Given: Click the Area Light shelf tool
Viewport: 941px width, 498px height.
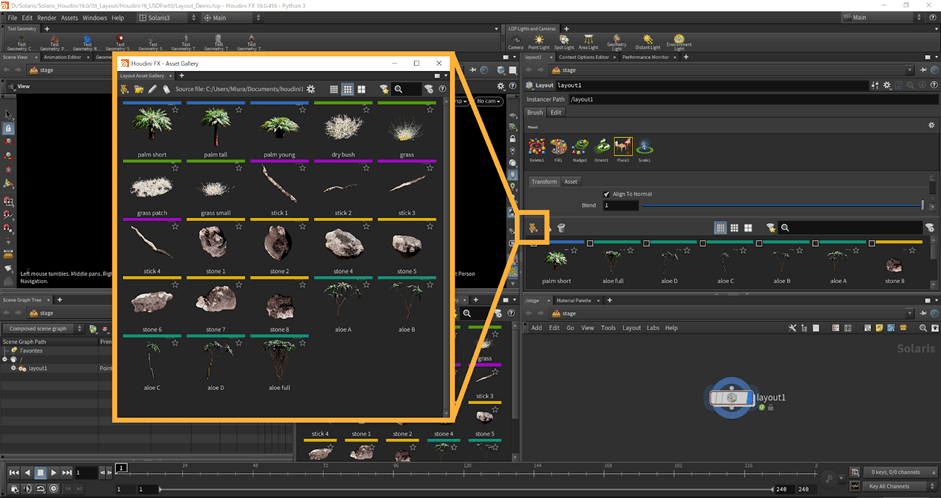Looking at the screenshot, I should coord(588,42).
